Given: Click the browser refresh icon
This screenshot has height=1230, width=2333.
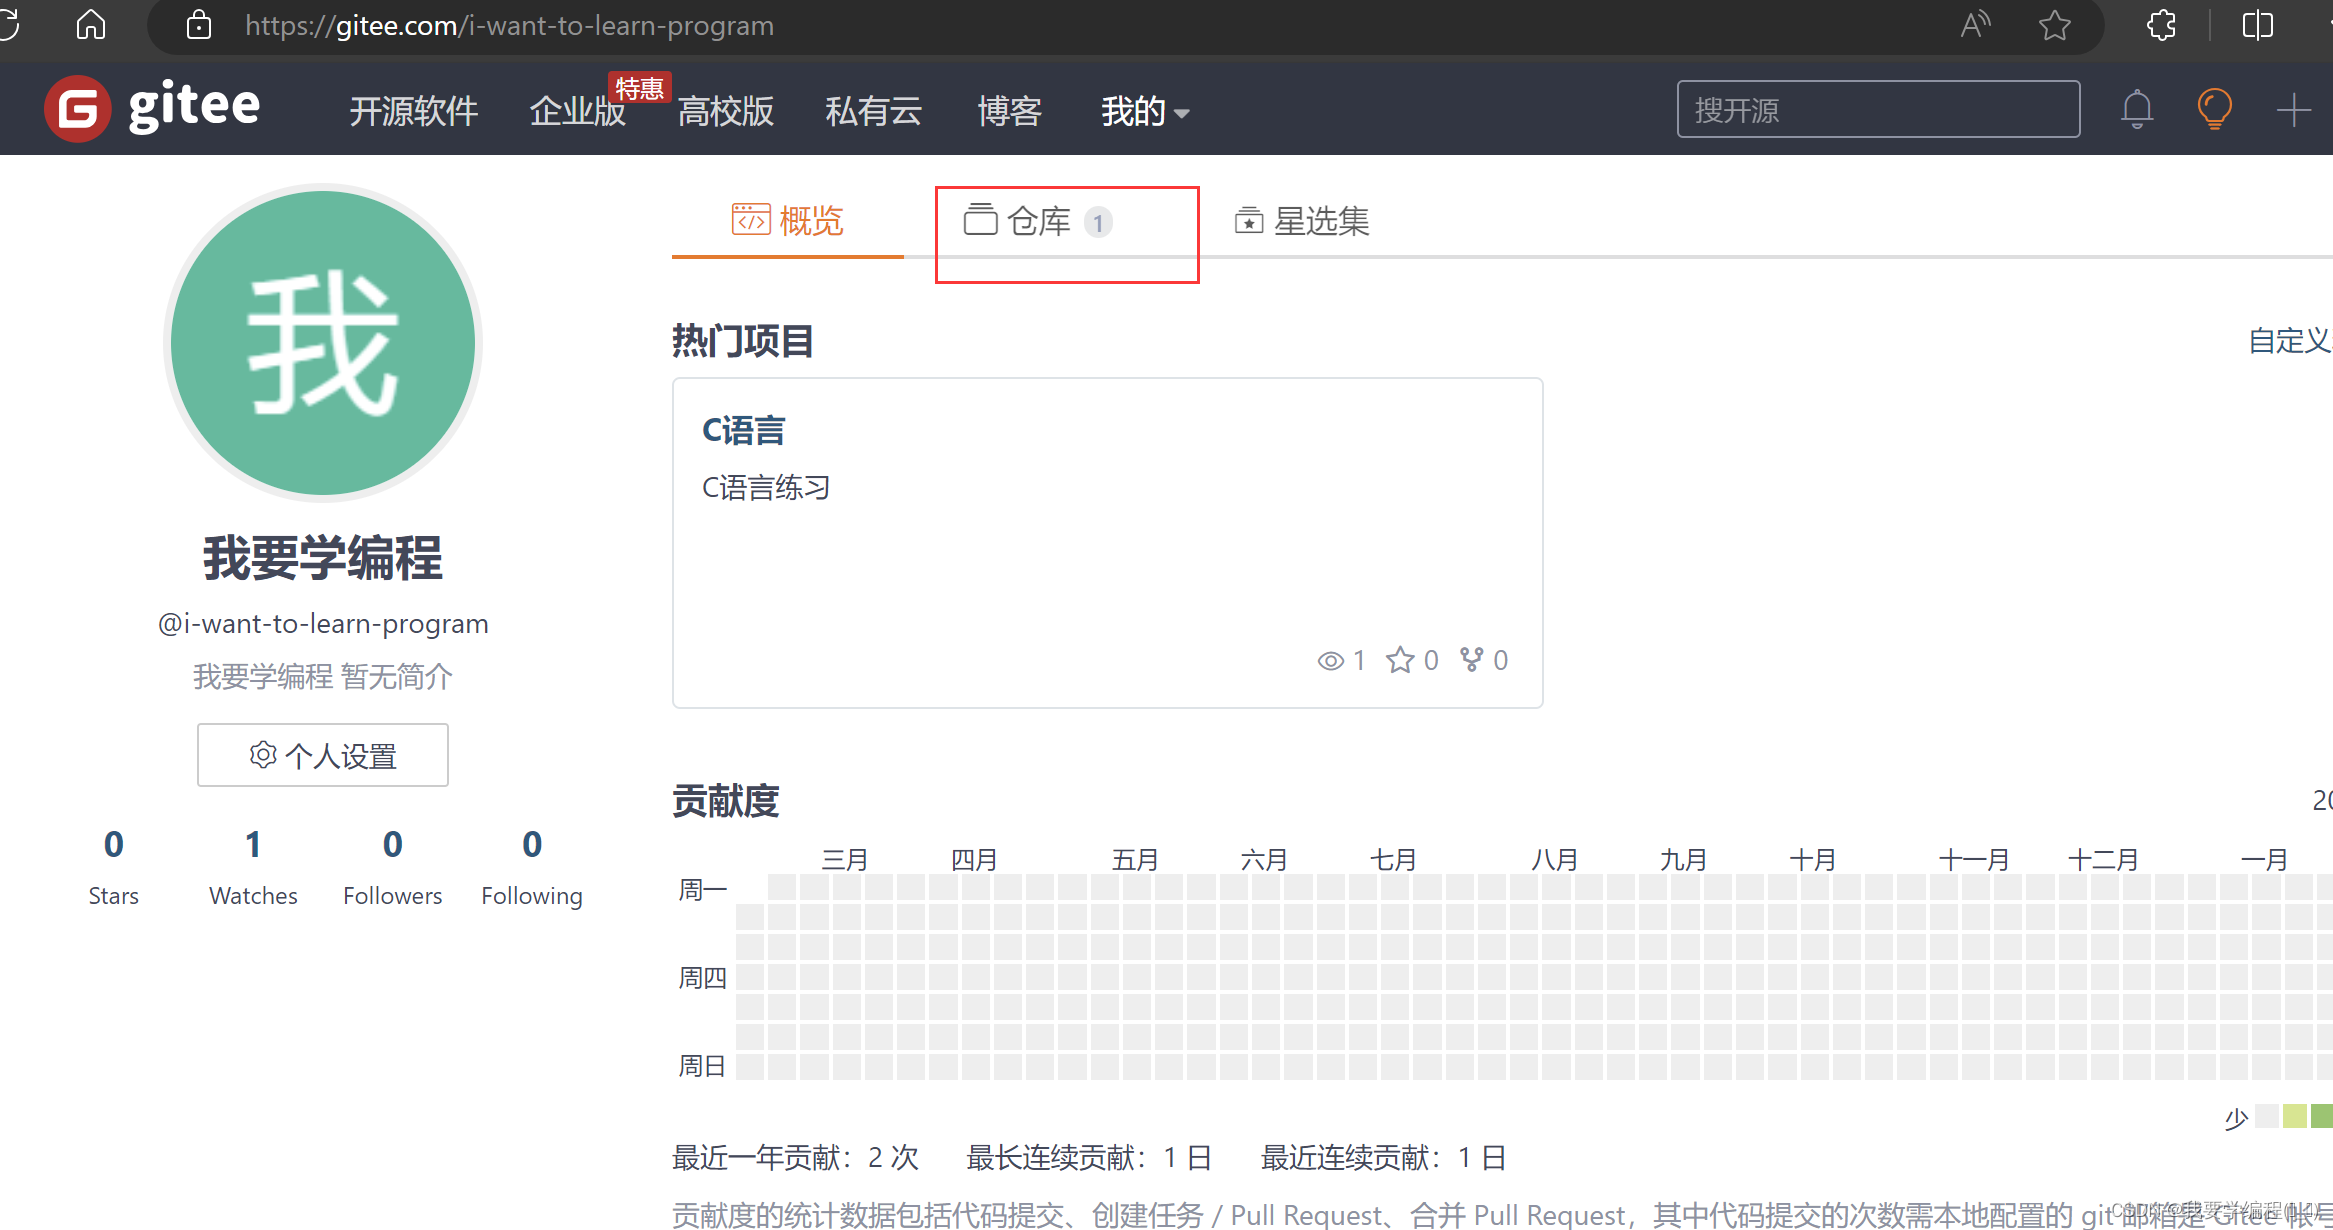Looking at the screenshot, I should click(x=8, y=24).
